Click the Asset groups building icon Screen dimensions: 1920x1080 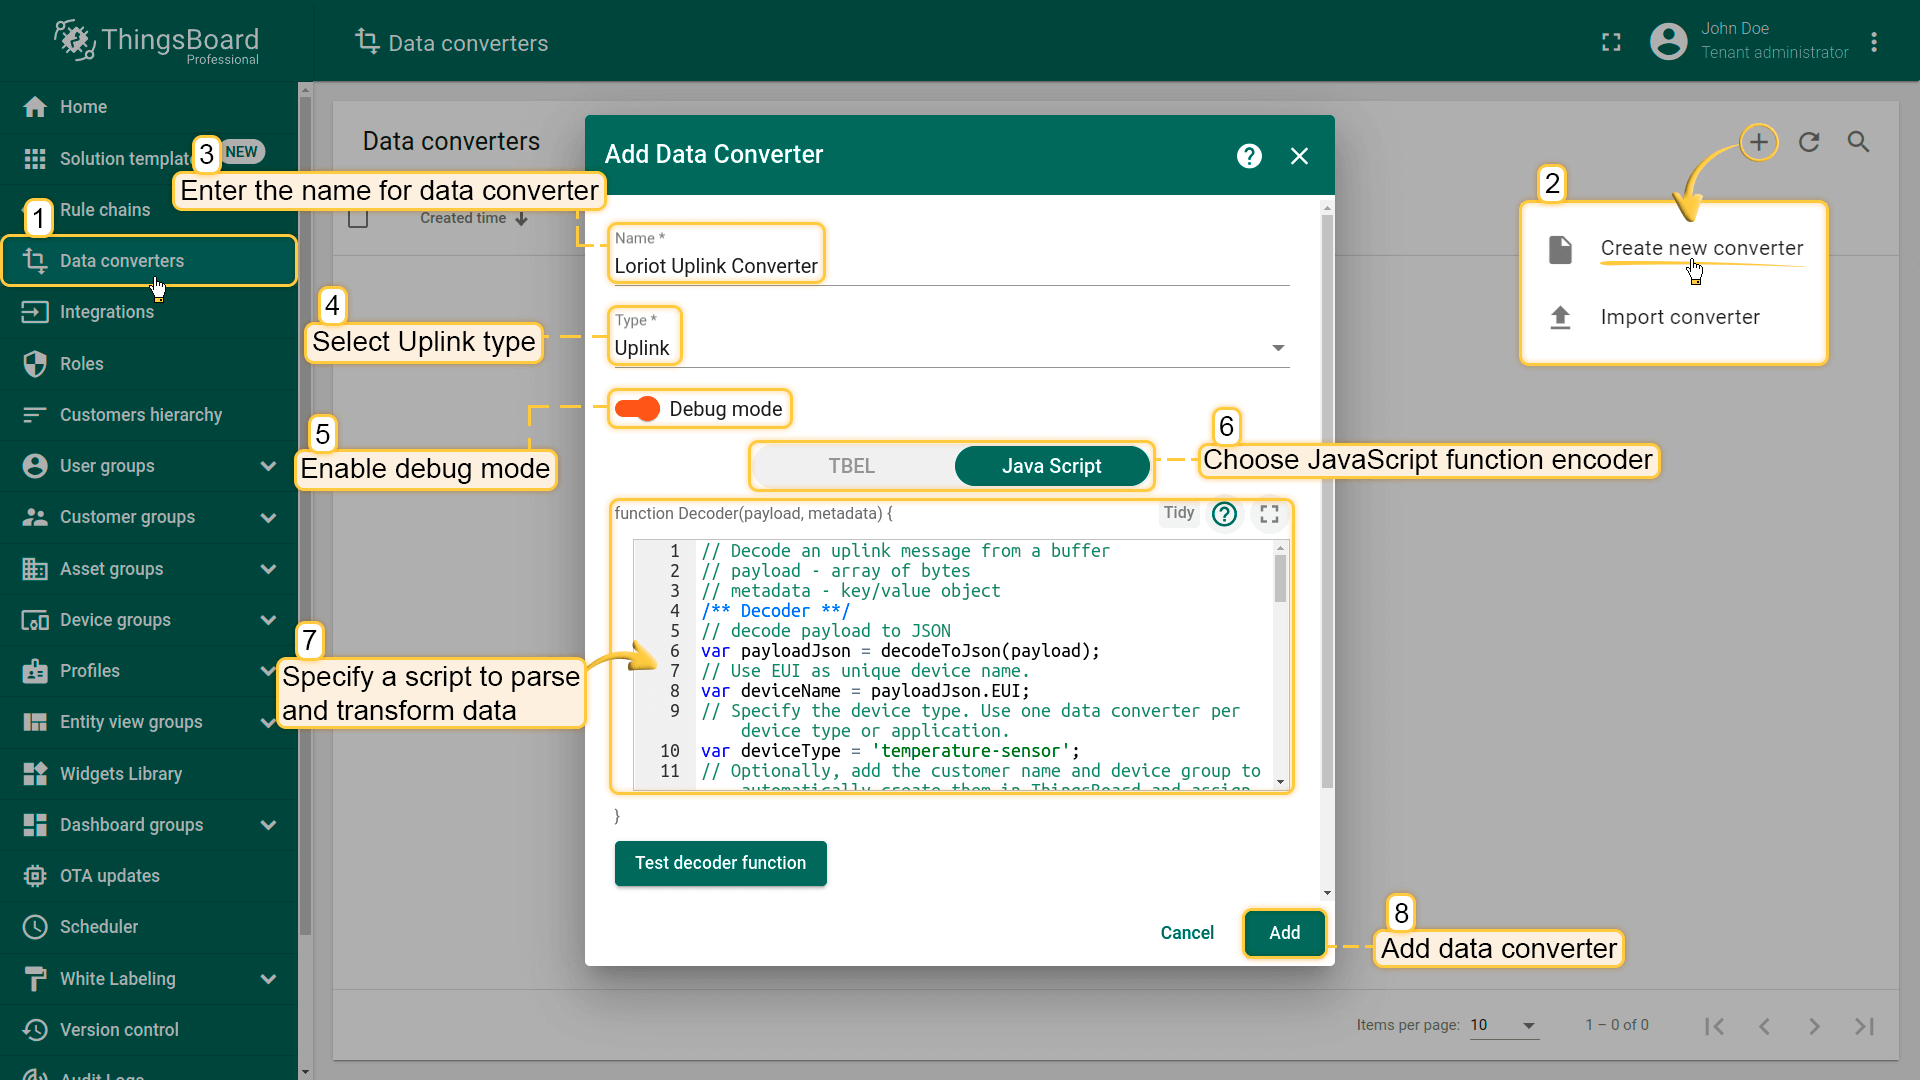pos(35,569)
